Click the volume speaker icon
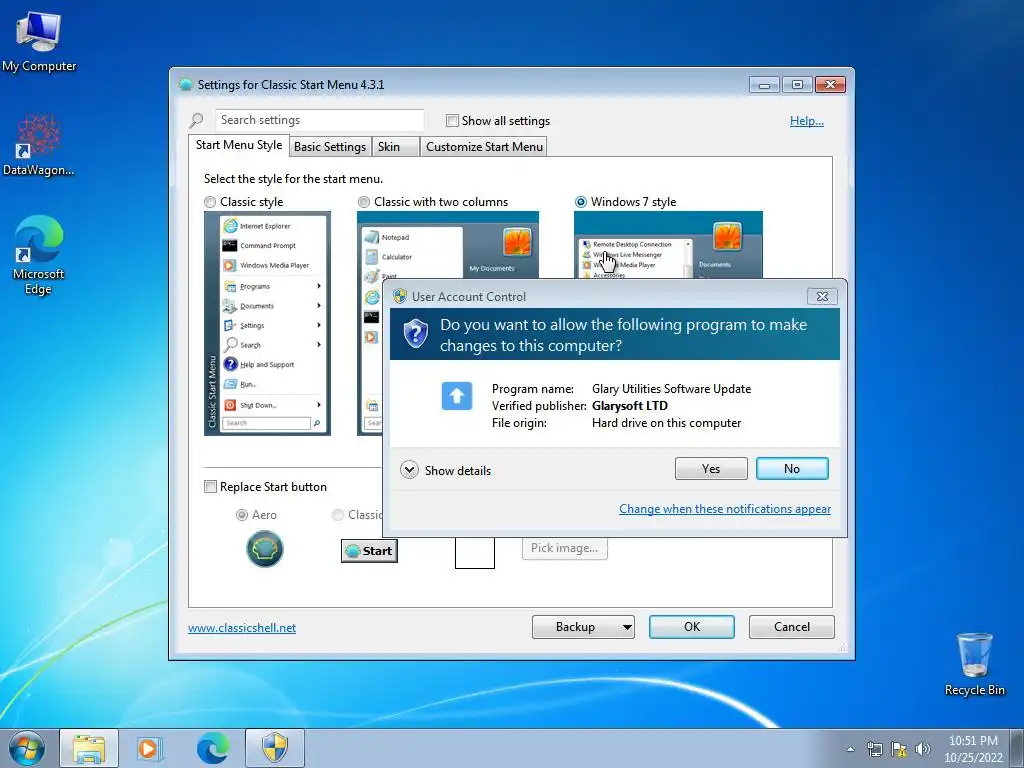This screenshot has height=768, width=1024. point(922,749)
